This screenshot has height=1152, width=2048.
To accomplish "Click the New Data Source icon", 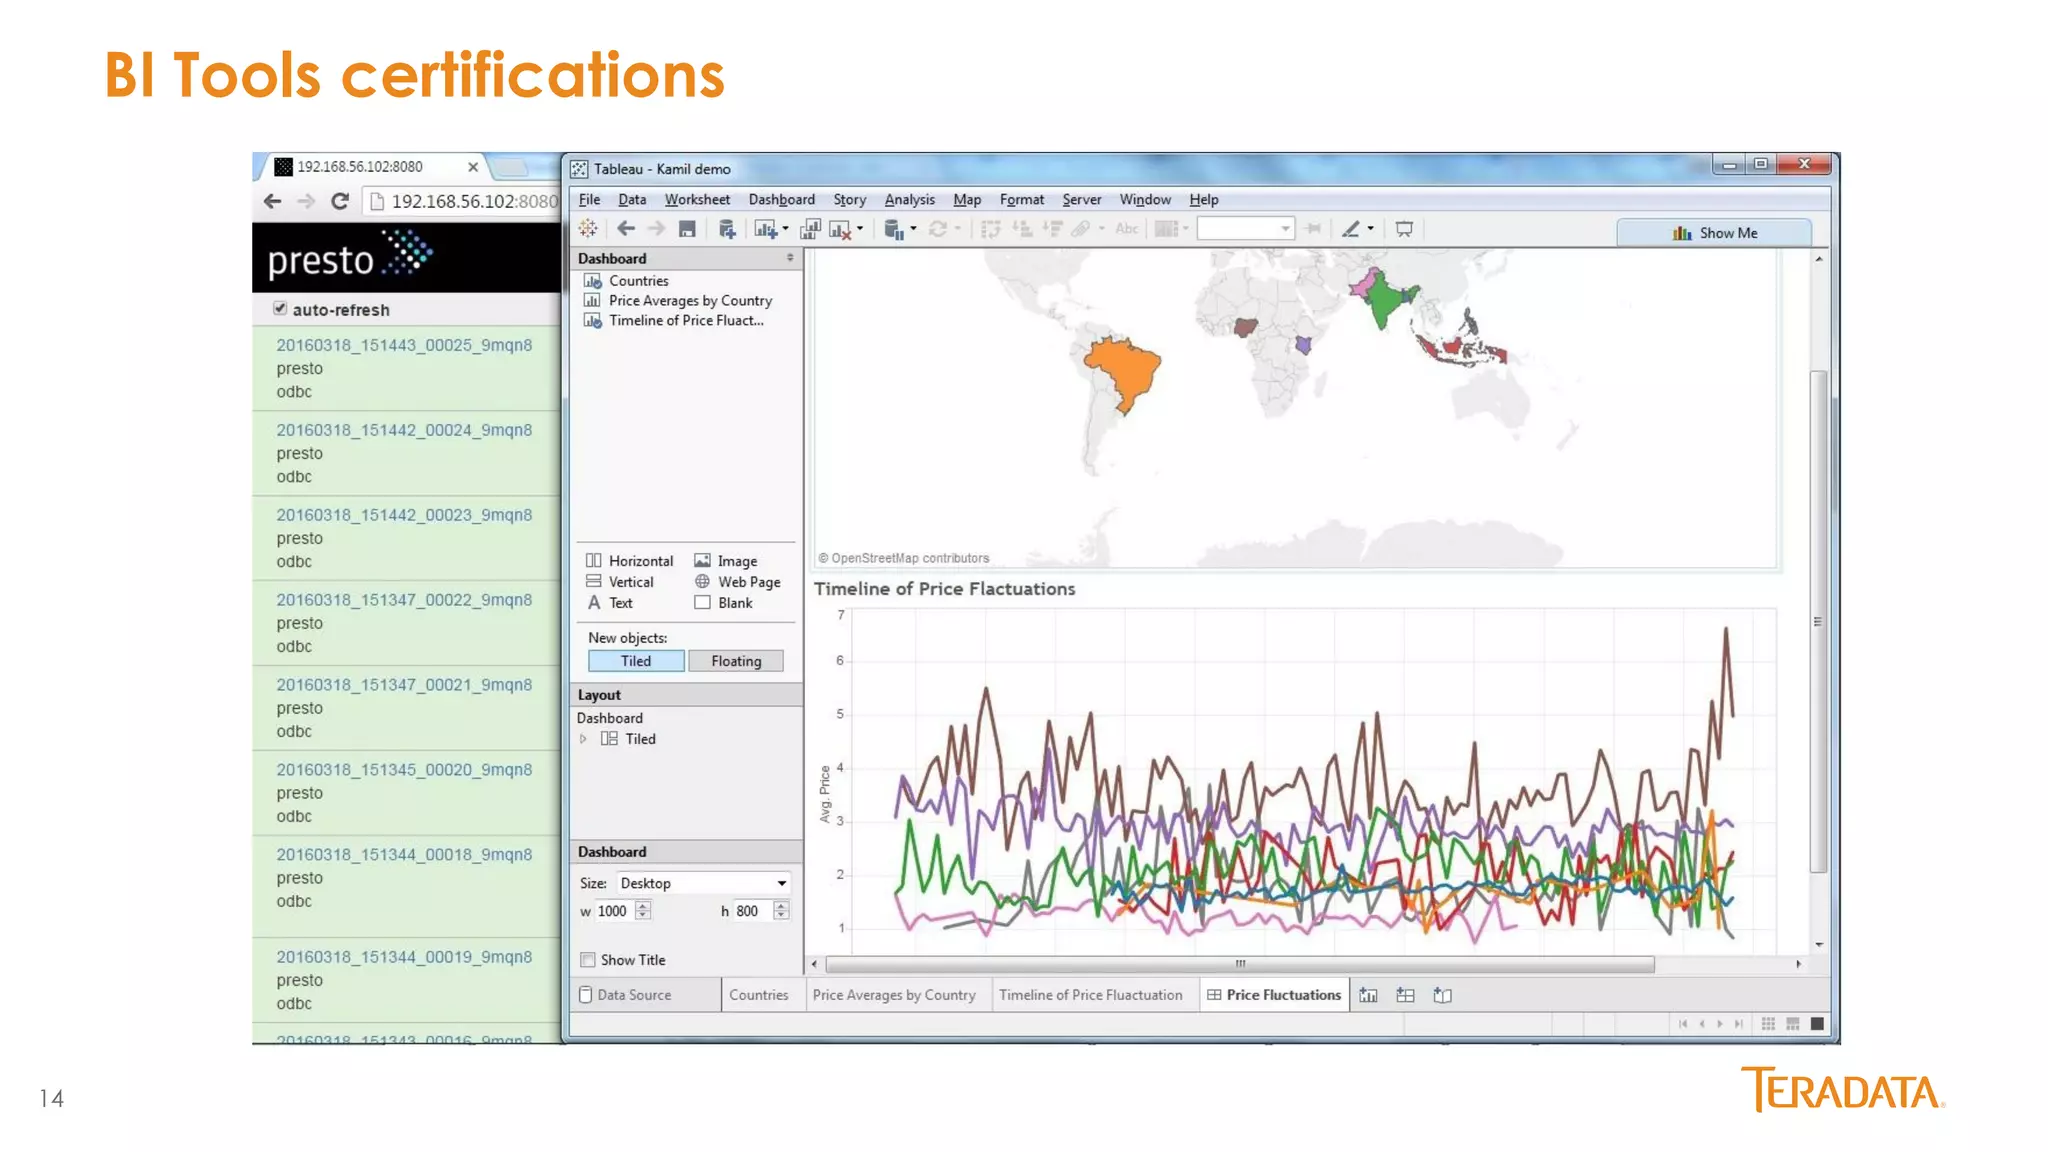I will 727,229.
